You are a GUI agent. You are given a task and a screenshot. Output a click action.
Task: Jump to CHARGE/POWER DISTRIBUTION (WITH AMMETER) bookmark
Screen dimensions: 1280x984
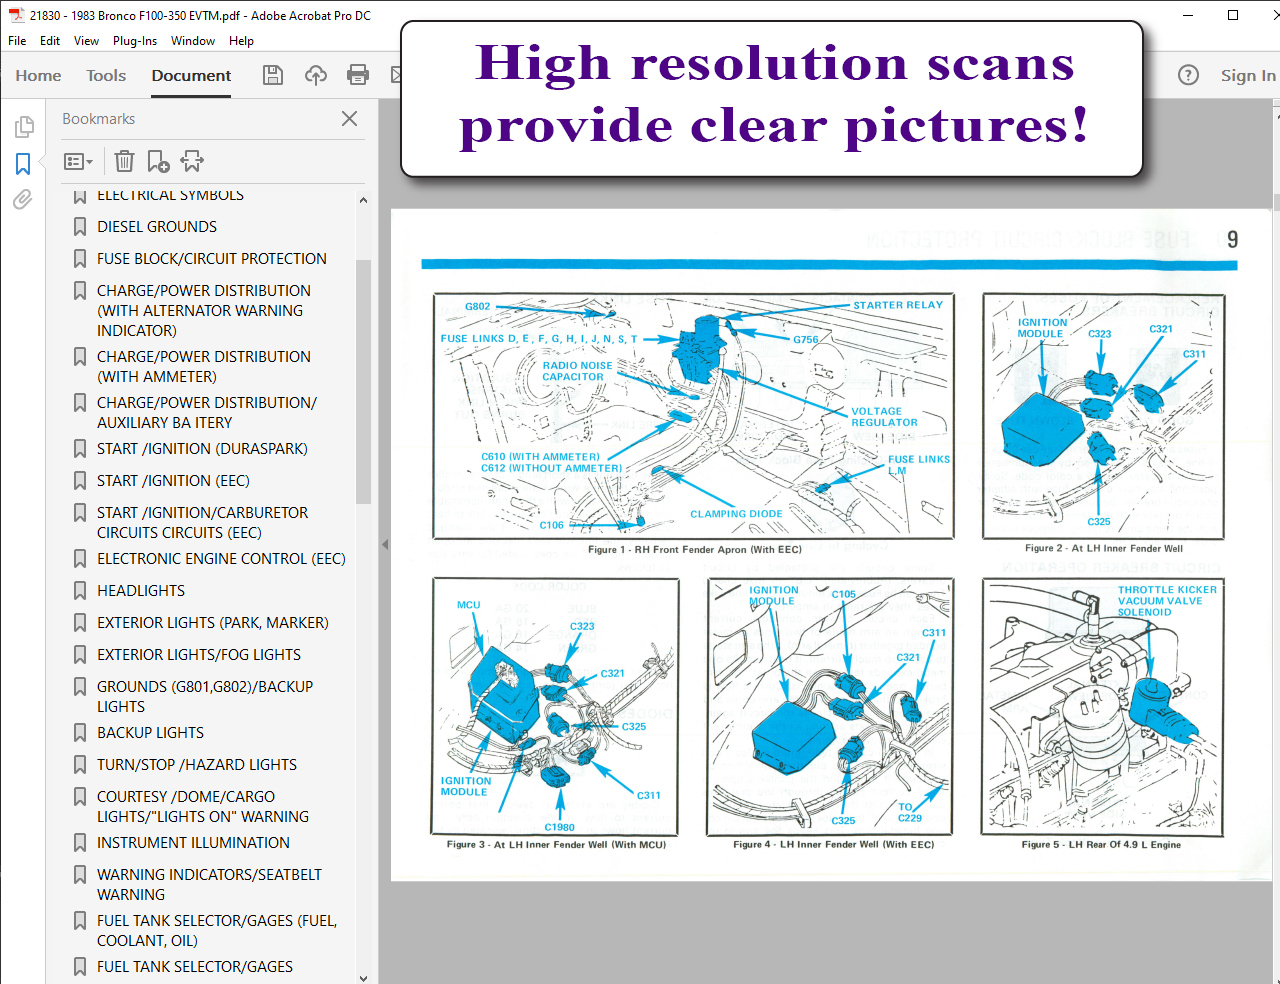pos(204,367)
